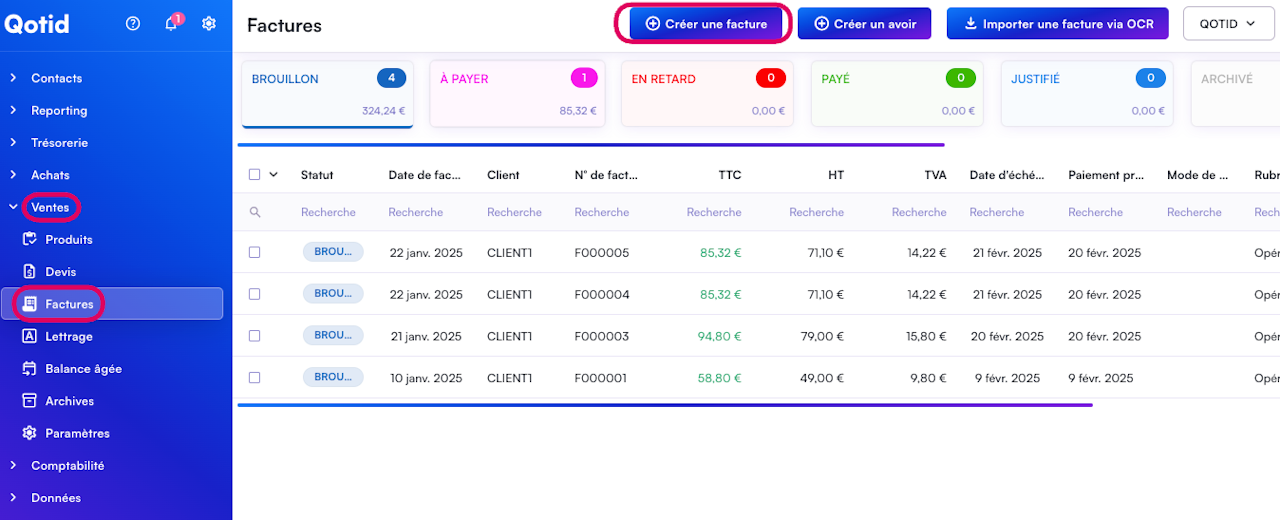The height and width of the screenshot is (520, 1280).
Task: Click the Produits sidebar icon
Action: pyautogui.click(x=28, y=239)
